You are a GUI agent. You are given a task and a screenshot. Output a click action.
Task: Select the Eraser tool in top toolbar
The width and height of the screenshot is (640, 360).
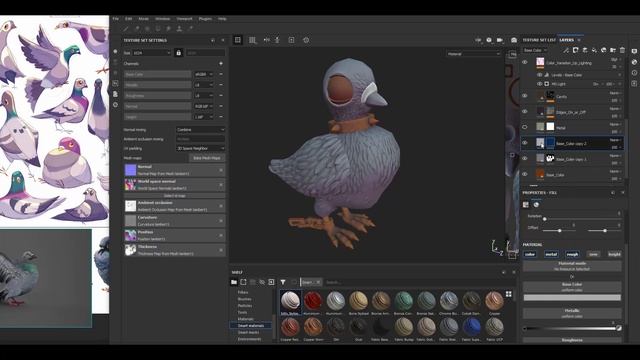click(x=137, y=29)
